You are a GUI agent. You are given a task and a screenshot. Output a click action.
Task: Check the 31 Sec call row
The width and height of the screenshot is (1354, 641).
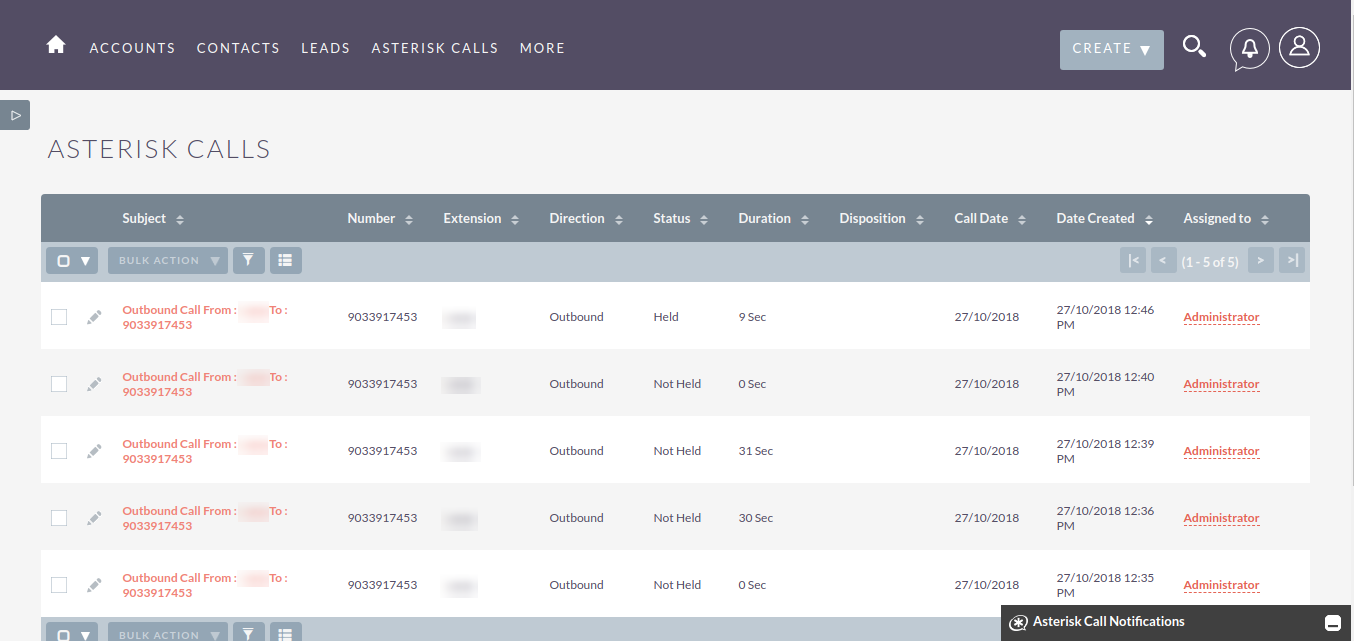[x=59, y=451]
